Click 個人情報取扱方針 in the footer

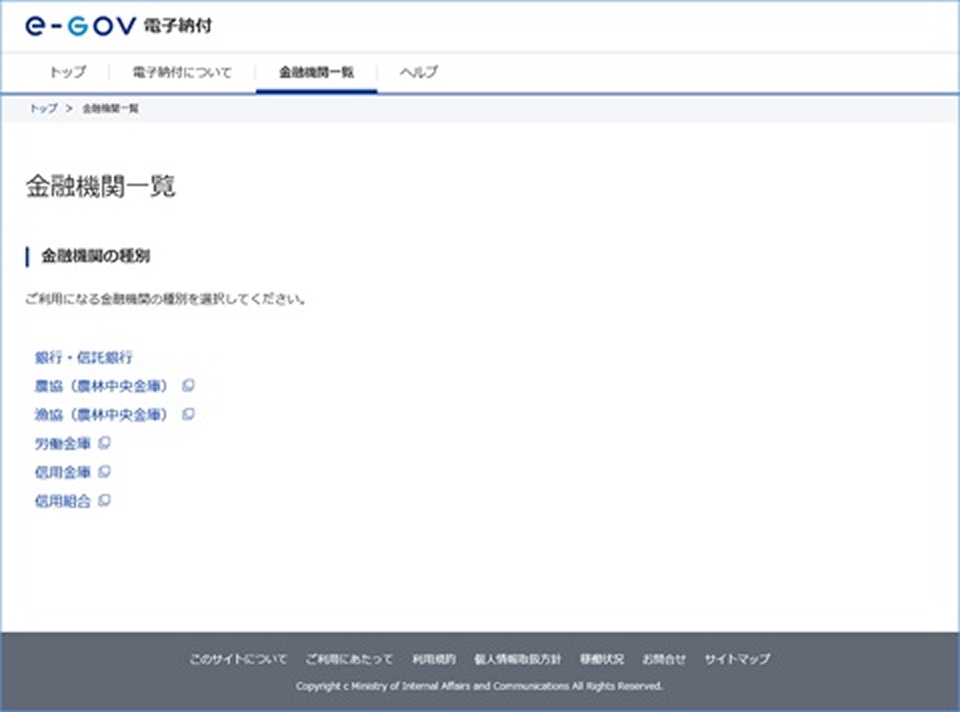coord(520,659)
